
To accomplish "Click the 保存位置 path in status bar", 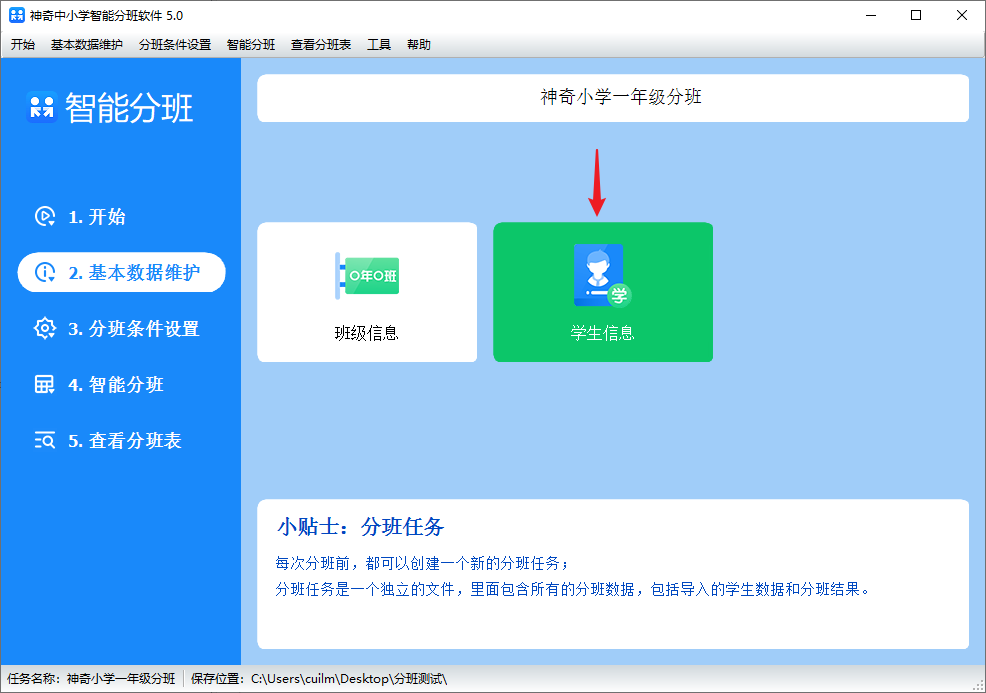I will click(x=319, y=679).
